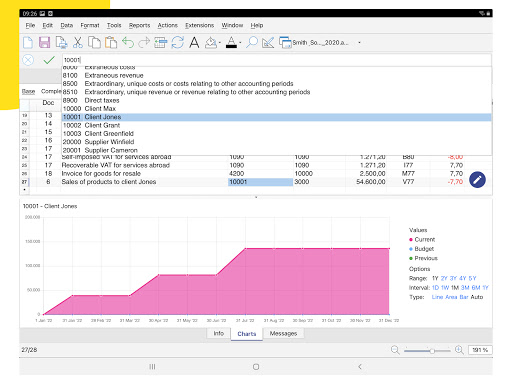The height and width of the screenshot is (384, 512).
Task: Set chart range to 2Y
Action: coord(444,278)
